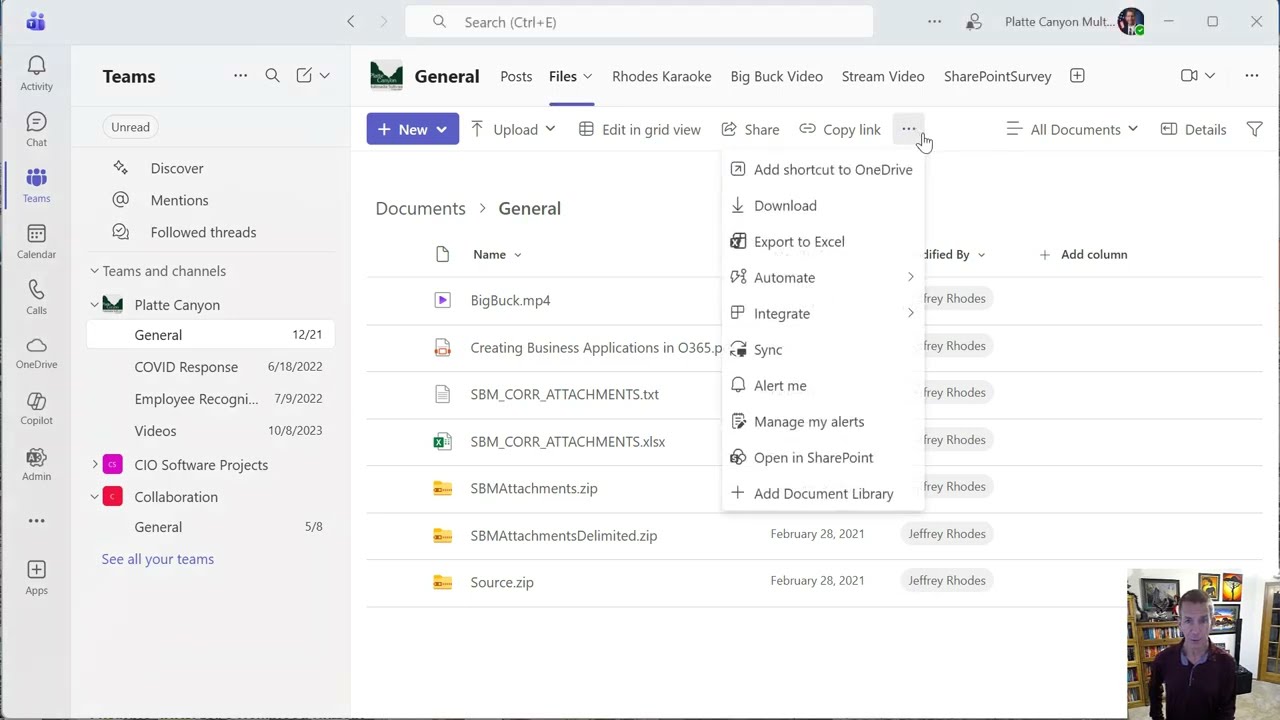Open the filter pane funnel icon
The width and height of the screenshot is (1280, 720).
point(1254,129)
